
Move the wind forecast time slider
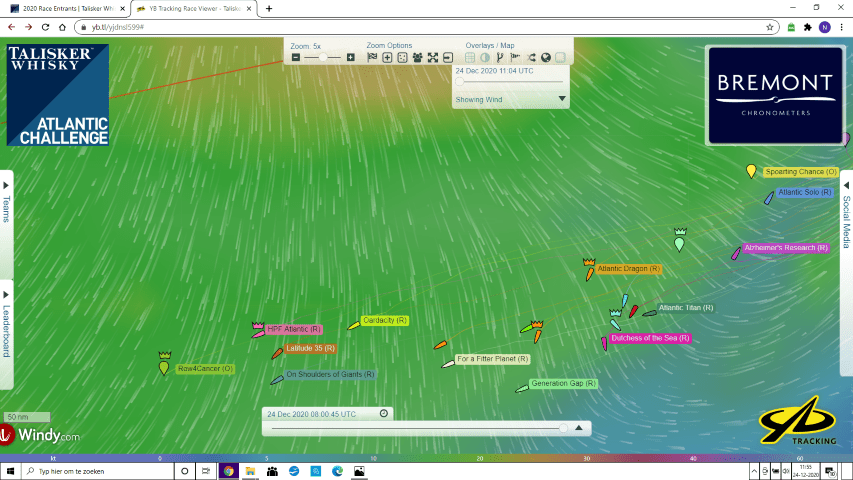[x=460, y=82]
